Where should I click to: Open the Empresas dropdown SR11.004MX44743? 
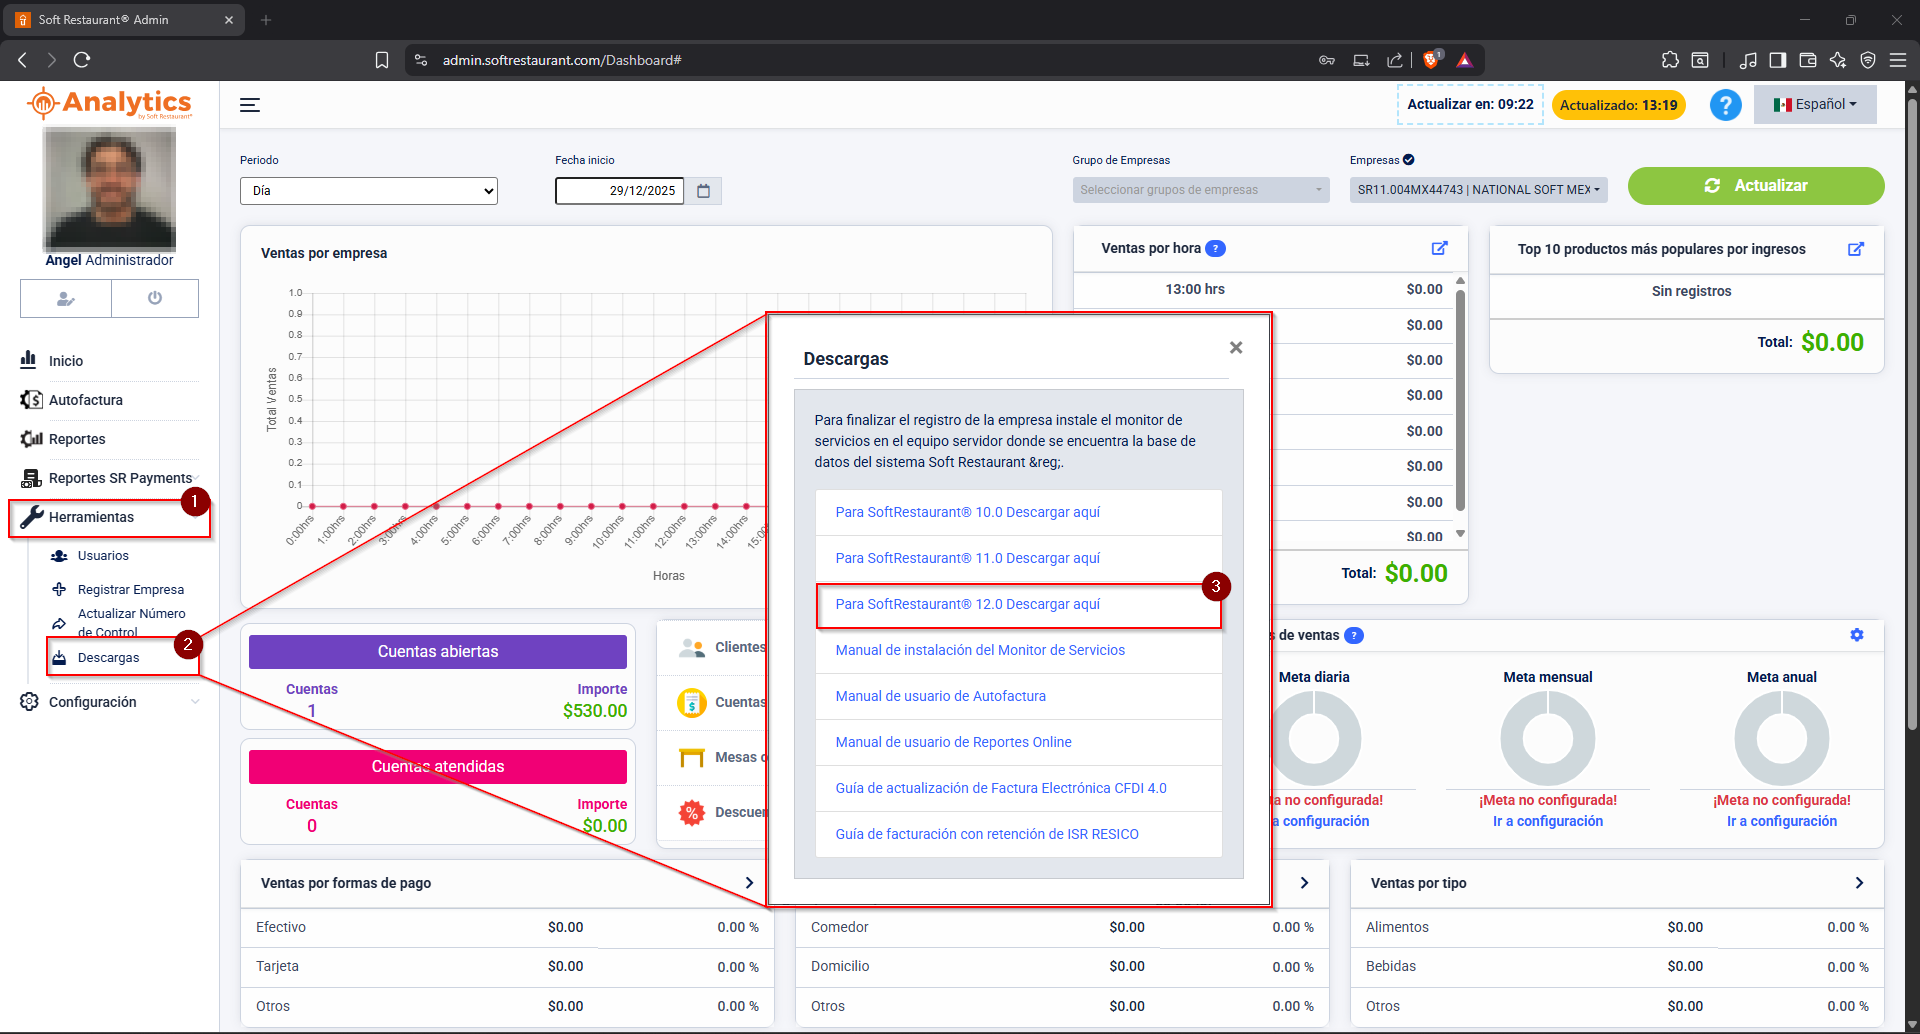click(1479, 190)
